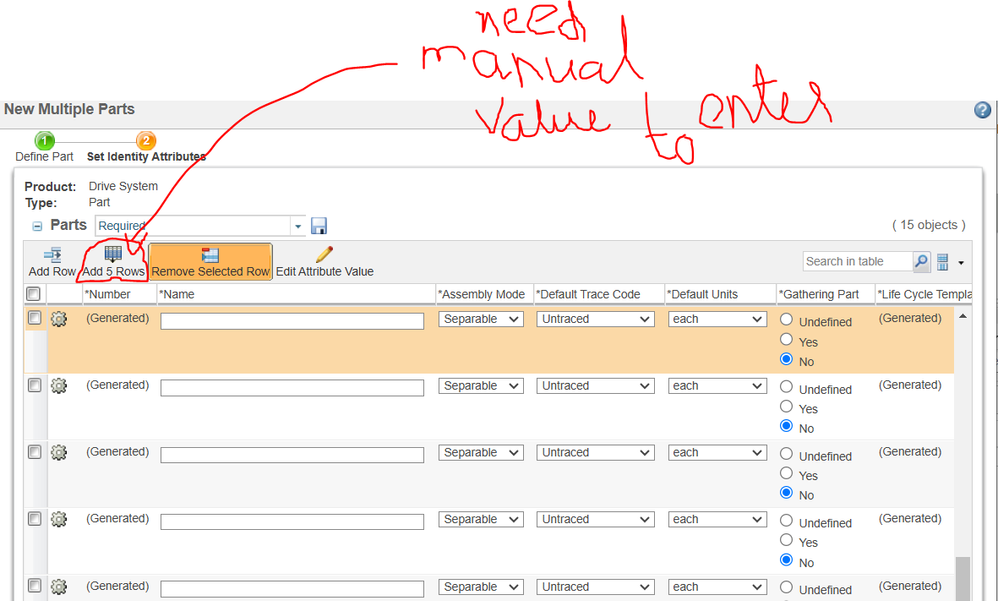Open first row Assembly Mode dropdown
The width and height of the screenshot is (998, 601).
[x=481, y=319]
